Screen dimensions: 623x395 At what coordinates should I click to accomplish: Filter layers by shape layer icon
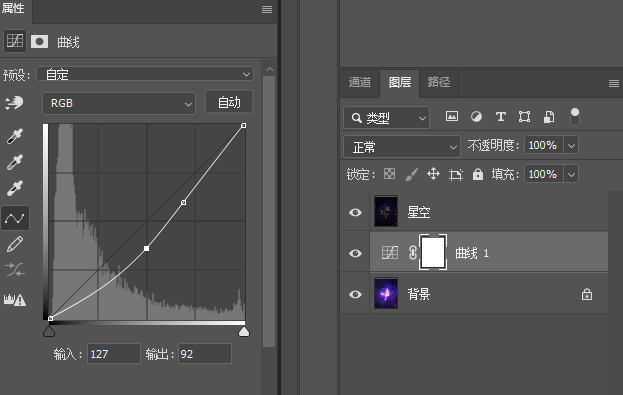[524, 116]
